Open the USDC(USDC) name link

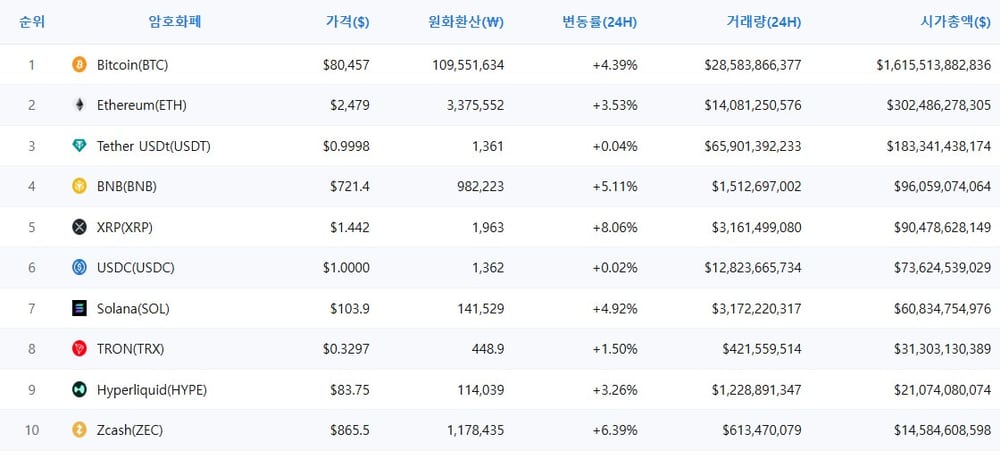[x=136, y=268]
